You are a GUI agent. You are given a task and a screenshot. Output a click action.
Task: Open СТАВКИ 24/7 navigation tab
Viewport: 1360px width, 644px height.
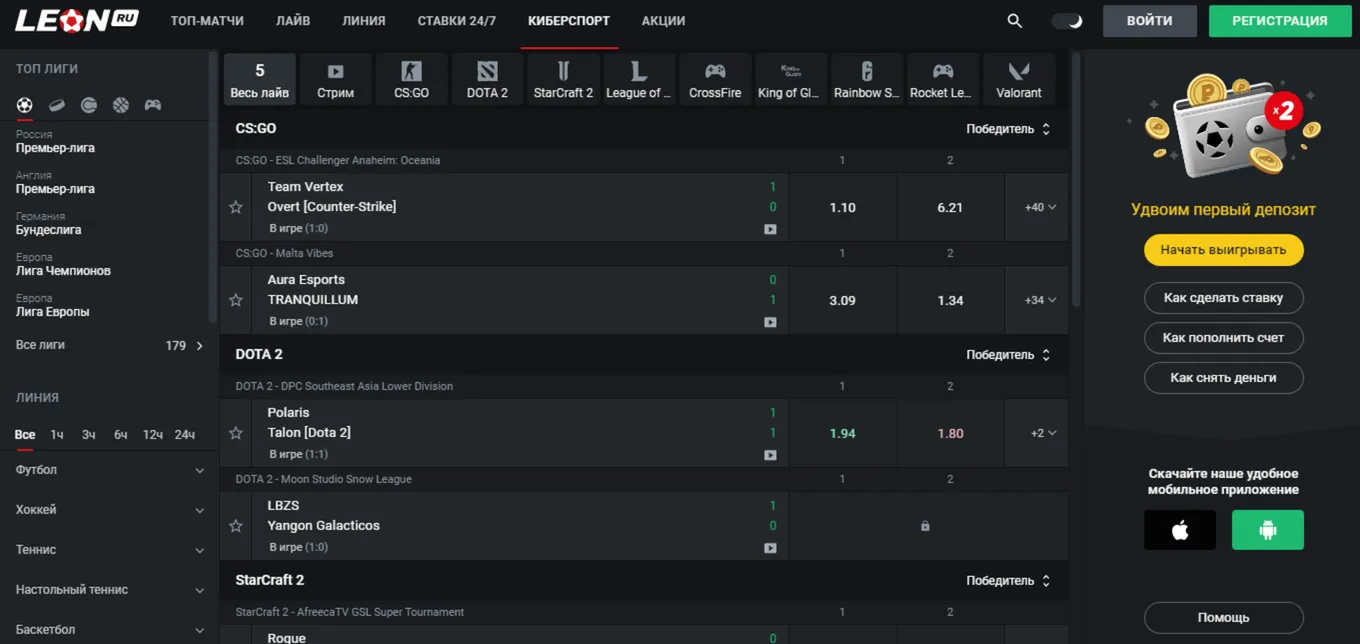click(457, 21)
